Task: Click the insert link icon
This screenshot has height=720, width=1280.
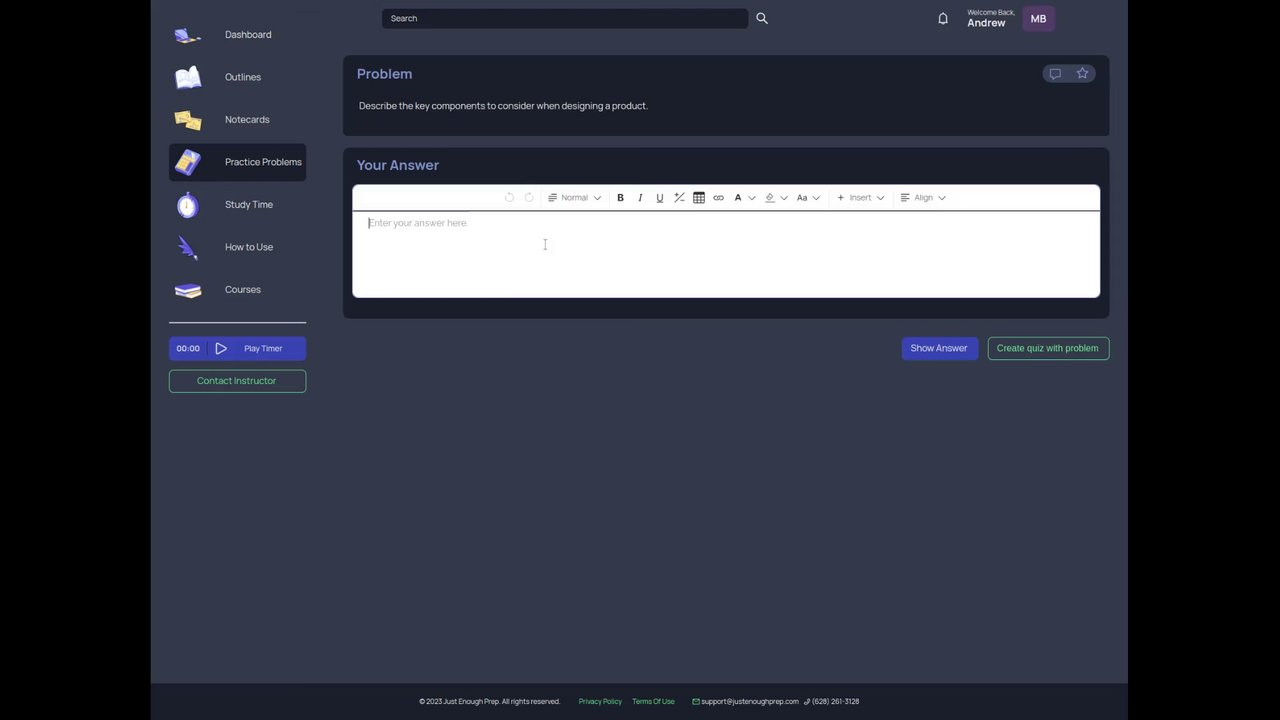Action: click(x=718, y=198)
